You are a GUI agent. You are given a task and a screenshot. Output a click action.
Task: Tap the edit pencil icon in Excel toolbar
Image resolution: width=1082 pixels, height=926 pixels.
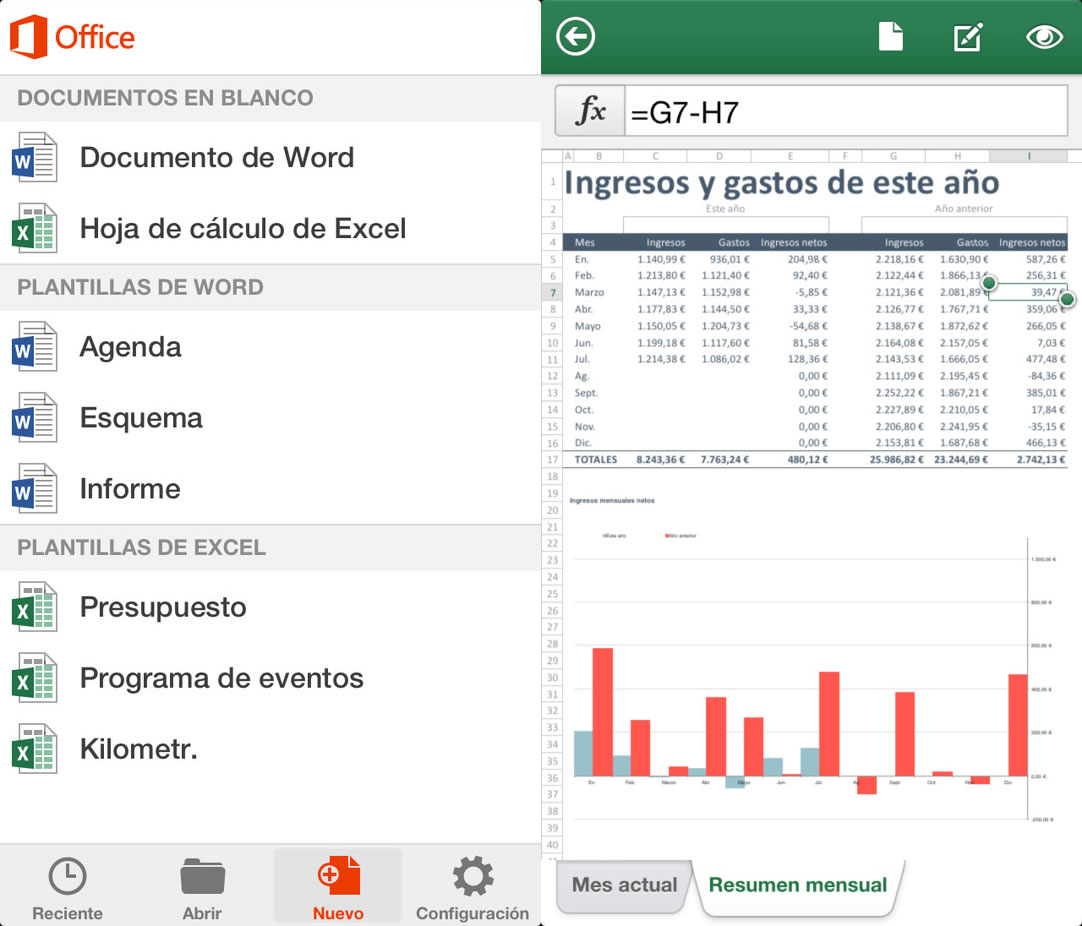968,37
